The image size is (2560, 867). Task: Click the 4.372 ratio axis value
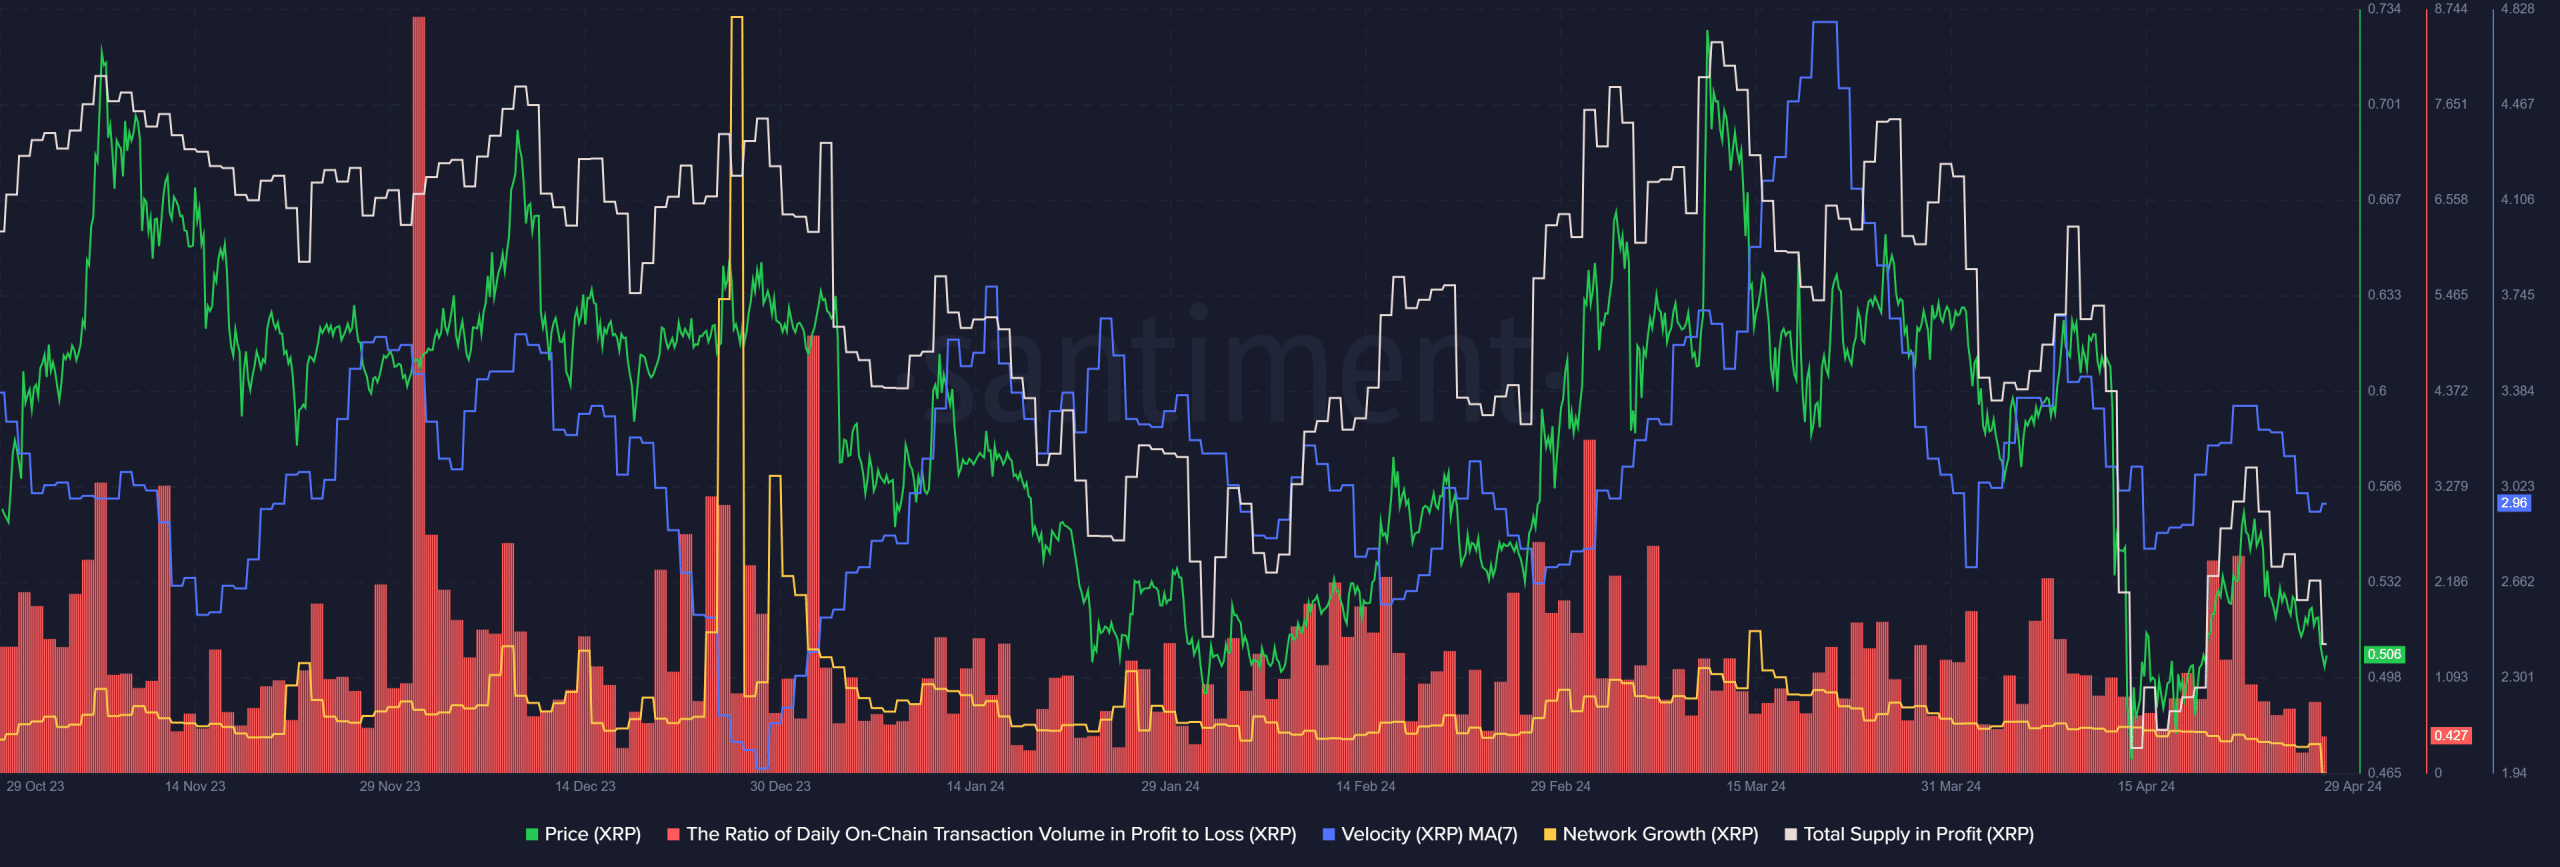coord(2451,391)
